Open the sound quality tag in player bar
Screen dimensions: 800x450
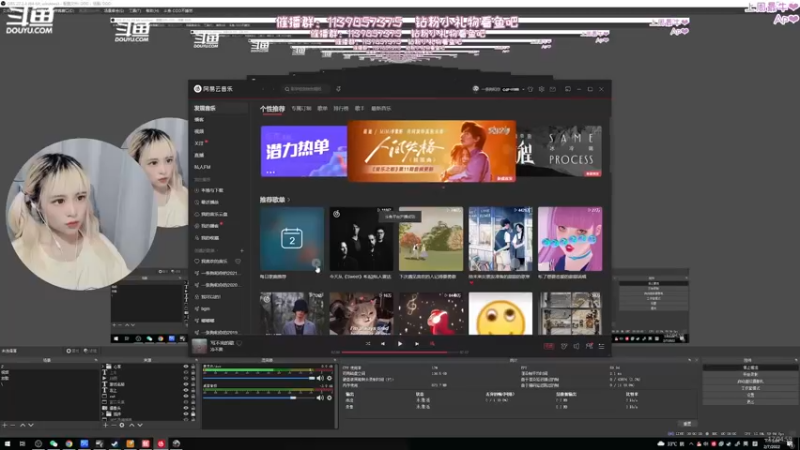(x=548, y=346)
